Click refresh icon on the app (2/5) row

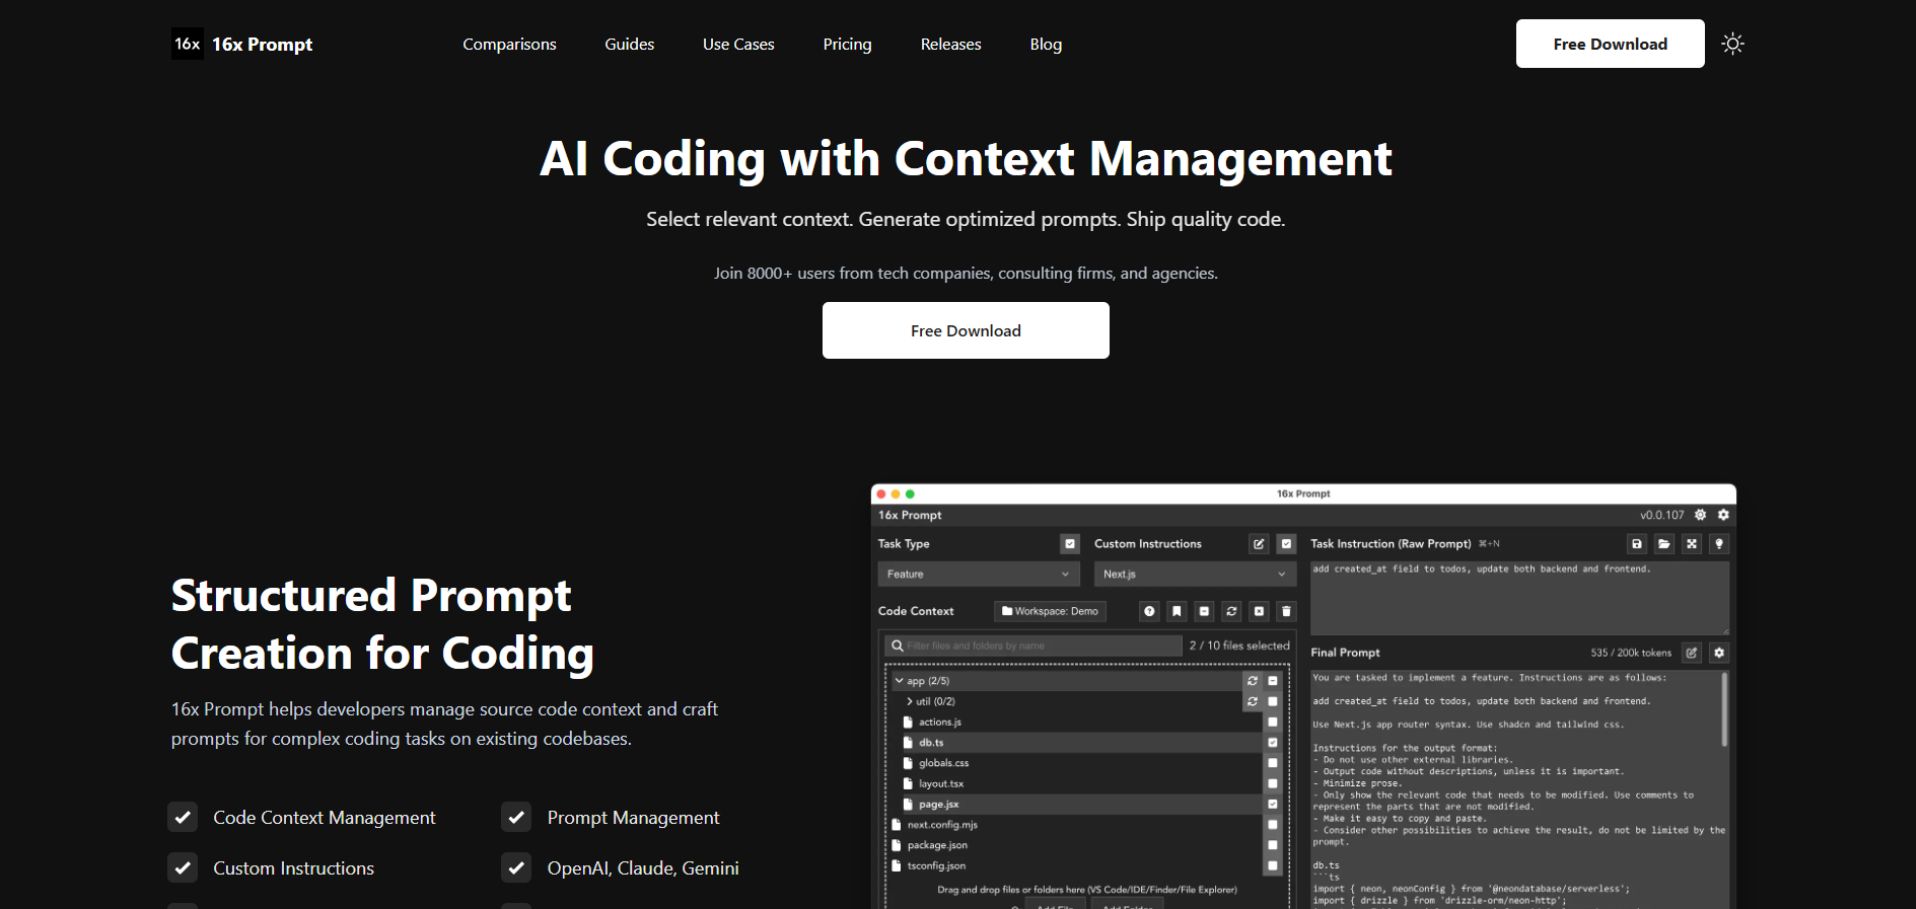click(x=1252, y=681)
